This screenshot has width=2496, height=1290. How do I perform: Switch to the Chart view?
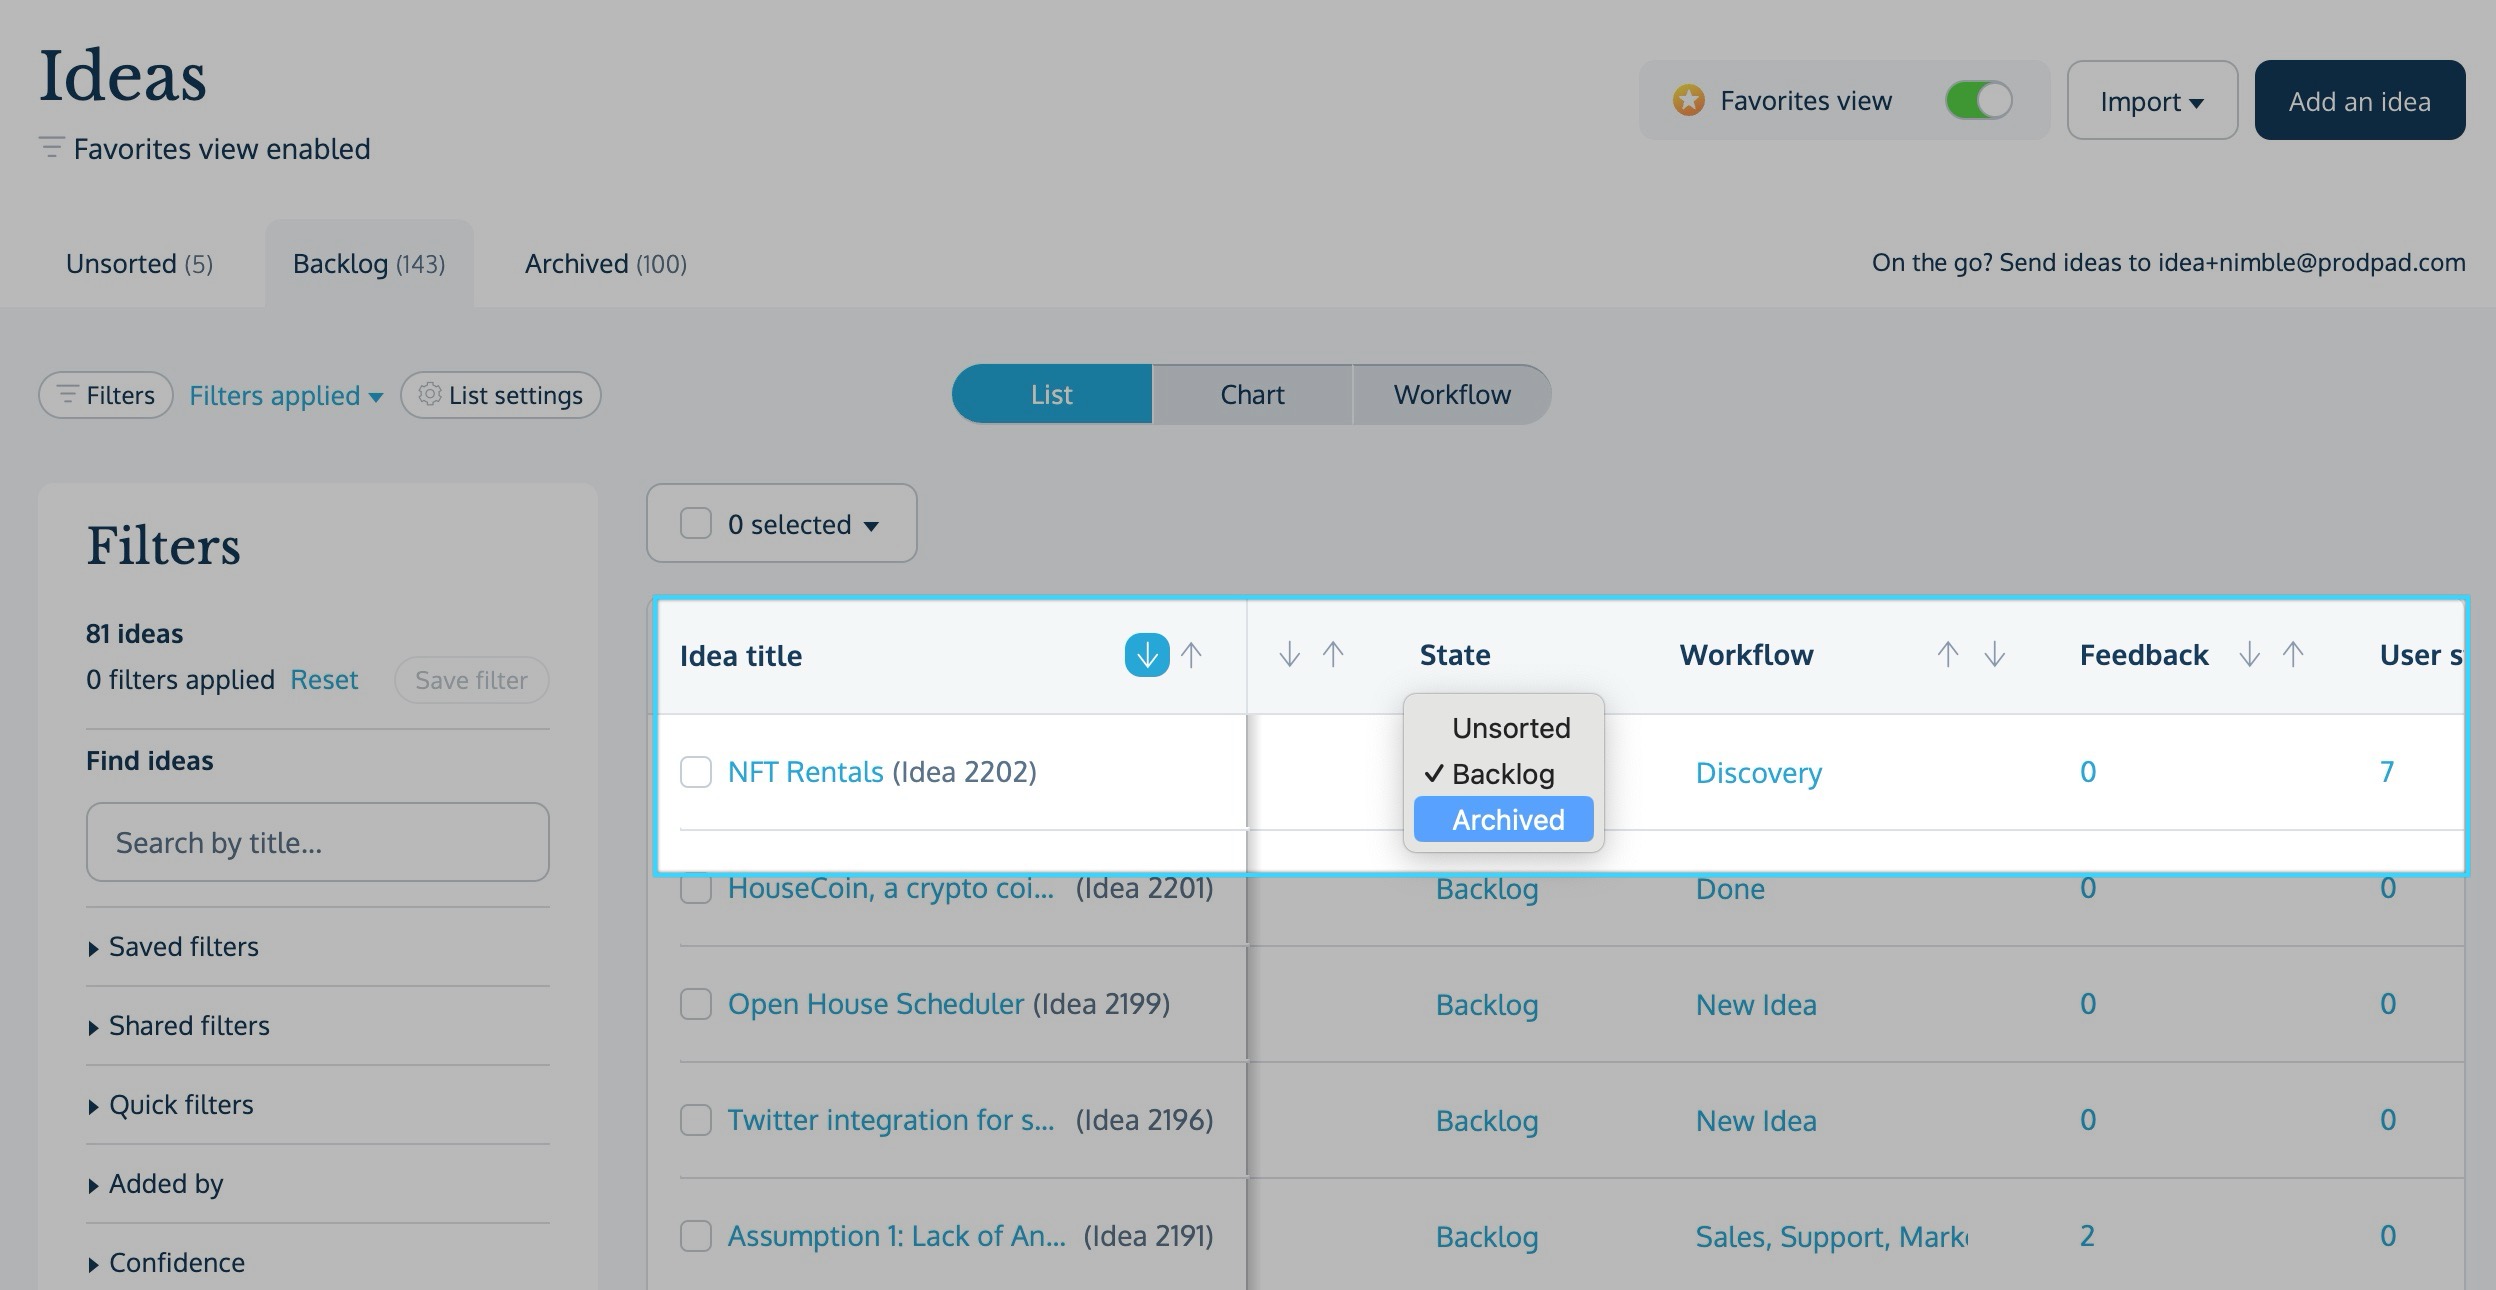tap(1251, 394)
